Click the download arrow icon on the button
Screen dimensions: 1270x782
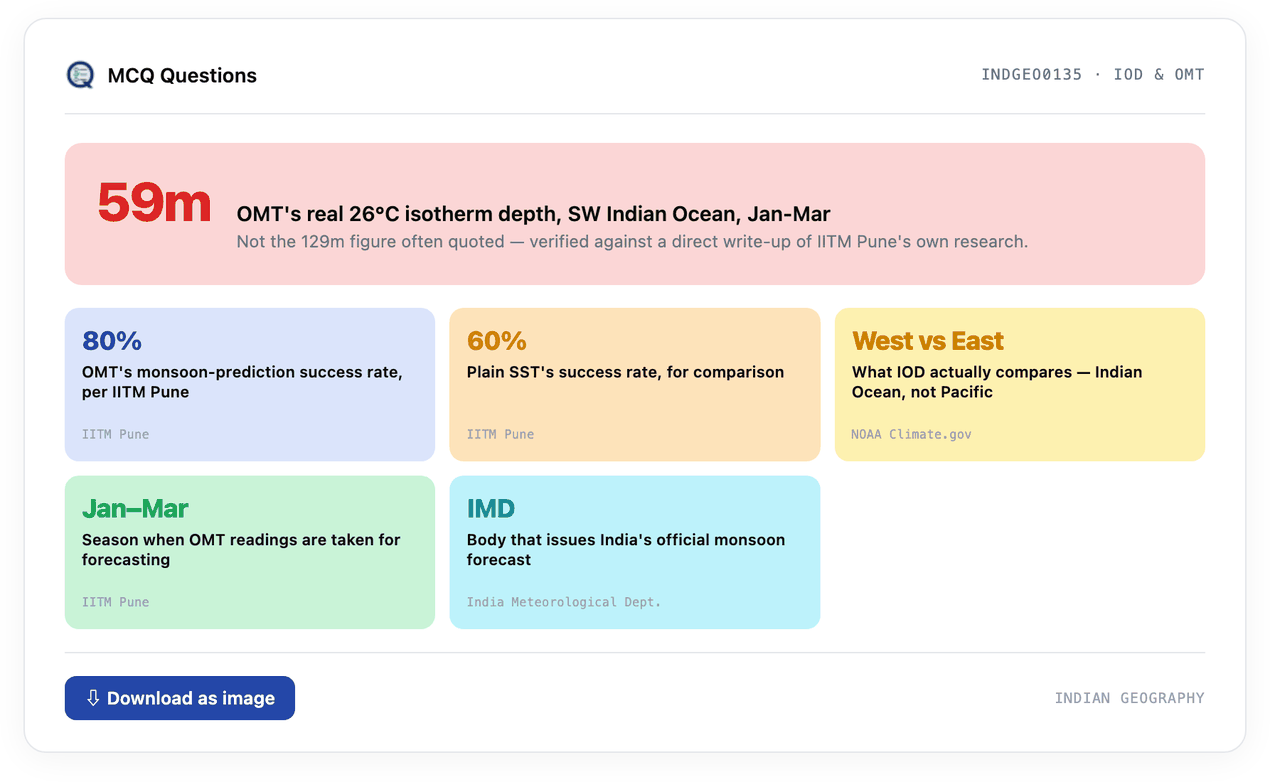click(x=93, y=698)
